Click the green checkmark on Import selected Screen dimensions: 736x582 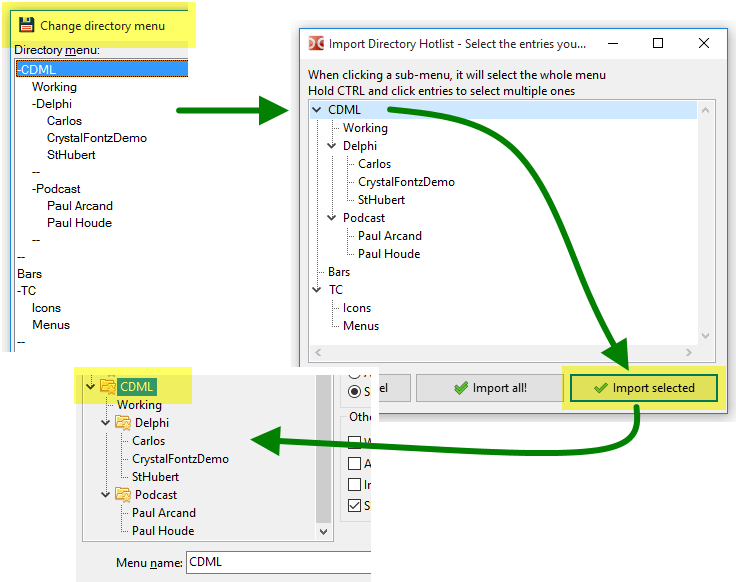tap(600, 388)
